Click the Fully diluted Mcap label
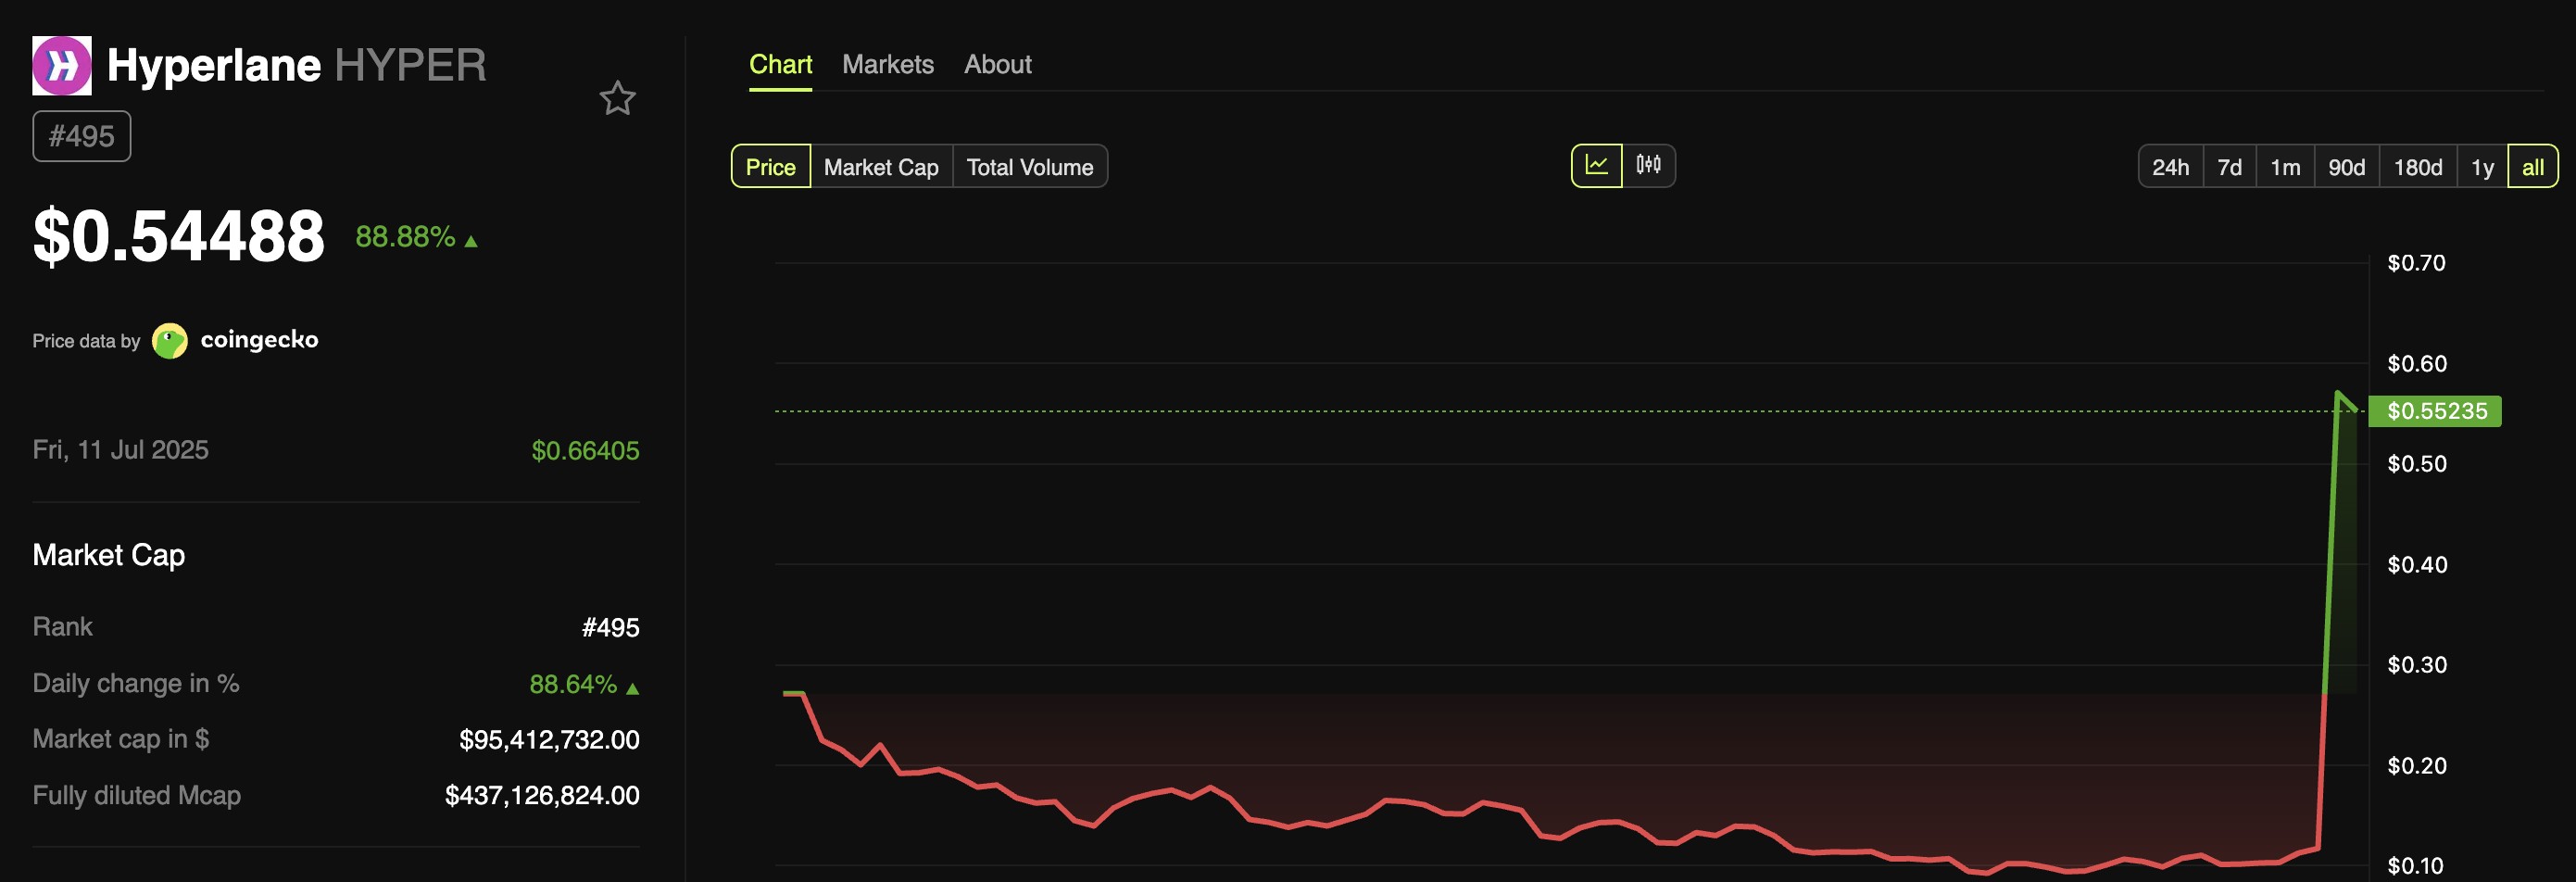The width and height of the screenshot is (2576, 882). coord(136,795)
